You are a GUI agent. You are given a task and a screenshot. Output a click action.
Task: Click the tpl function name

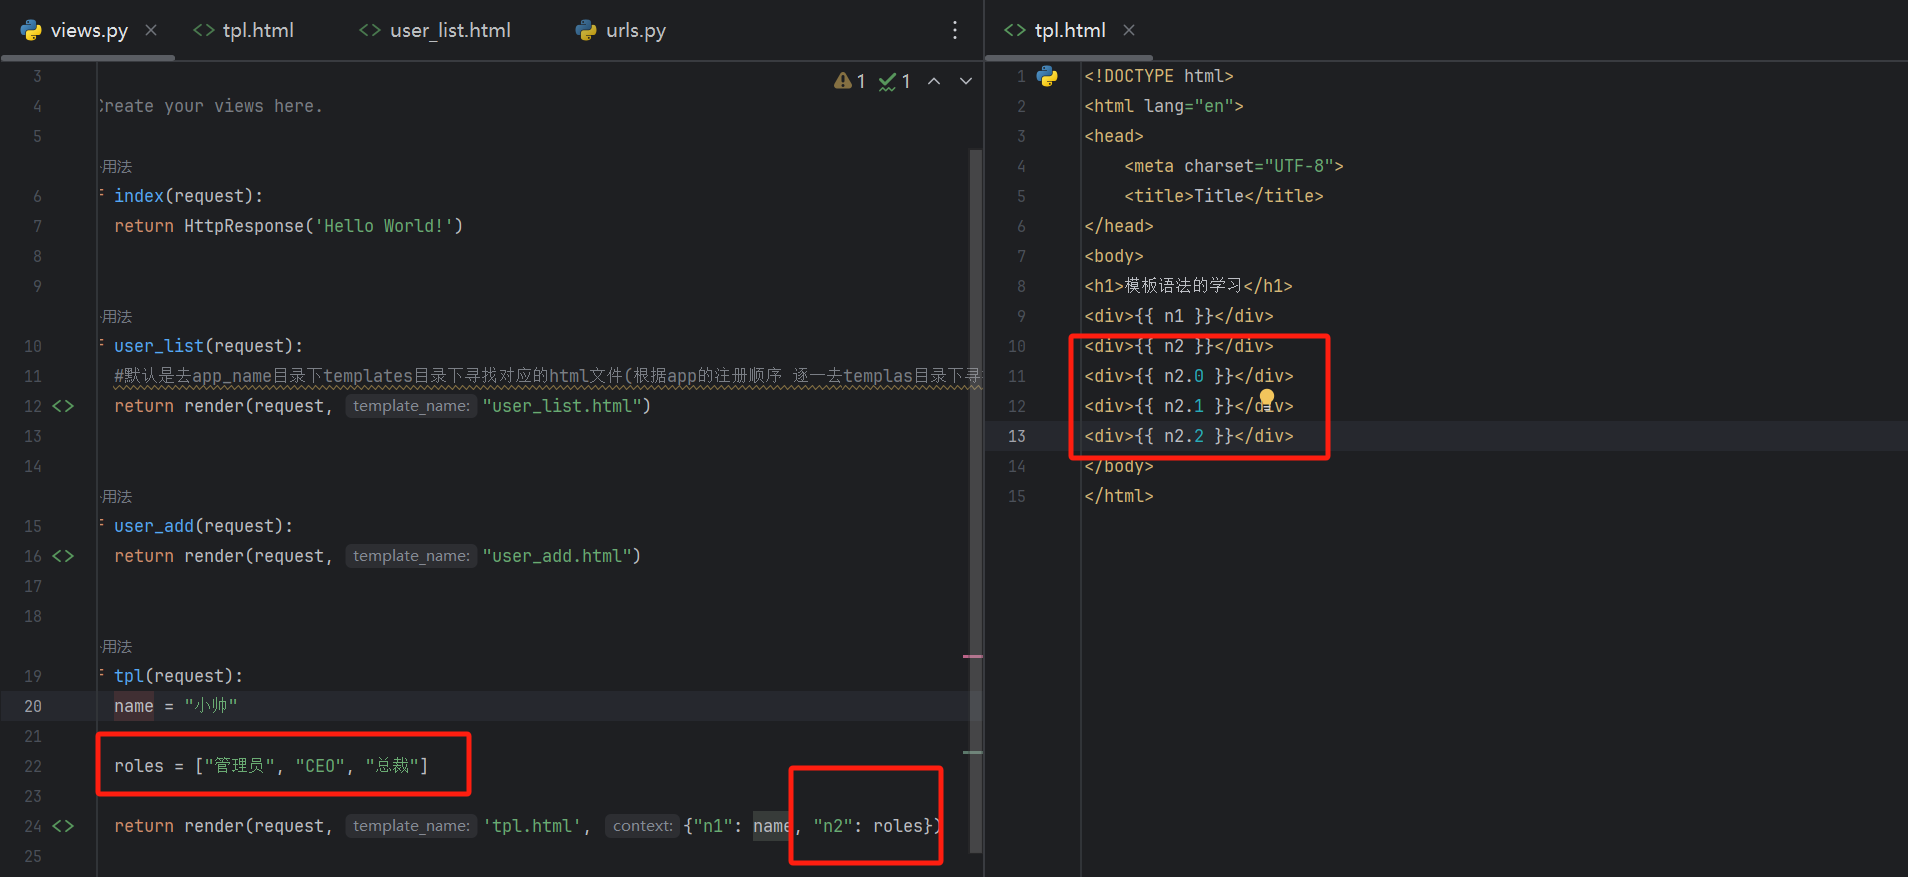pyautogui.click(x=129, y=676)
